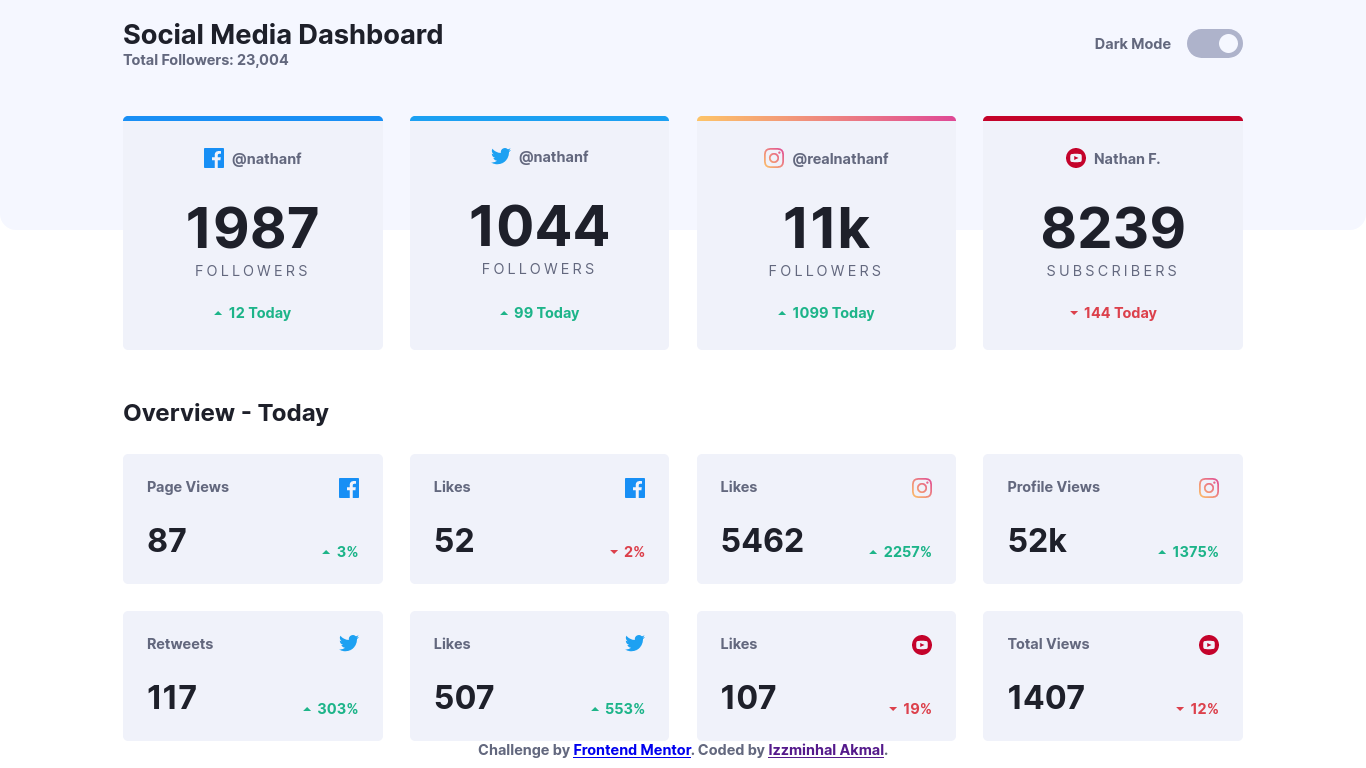
Task: Click the Facebook icon in the 52 Likes card
Action: 635,488
